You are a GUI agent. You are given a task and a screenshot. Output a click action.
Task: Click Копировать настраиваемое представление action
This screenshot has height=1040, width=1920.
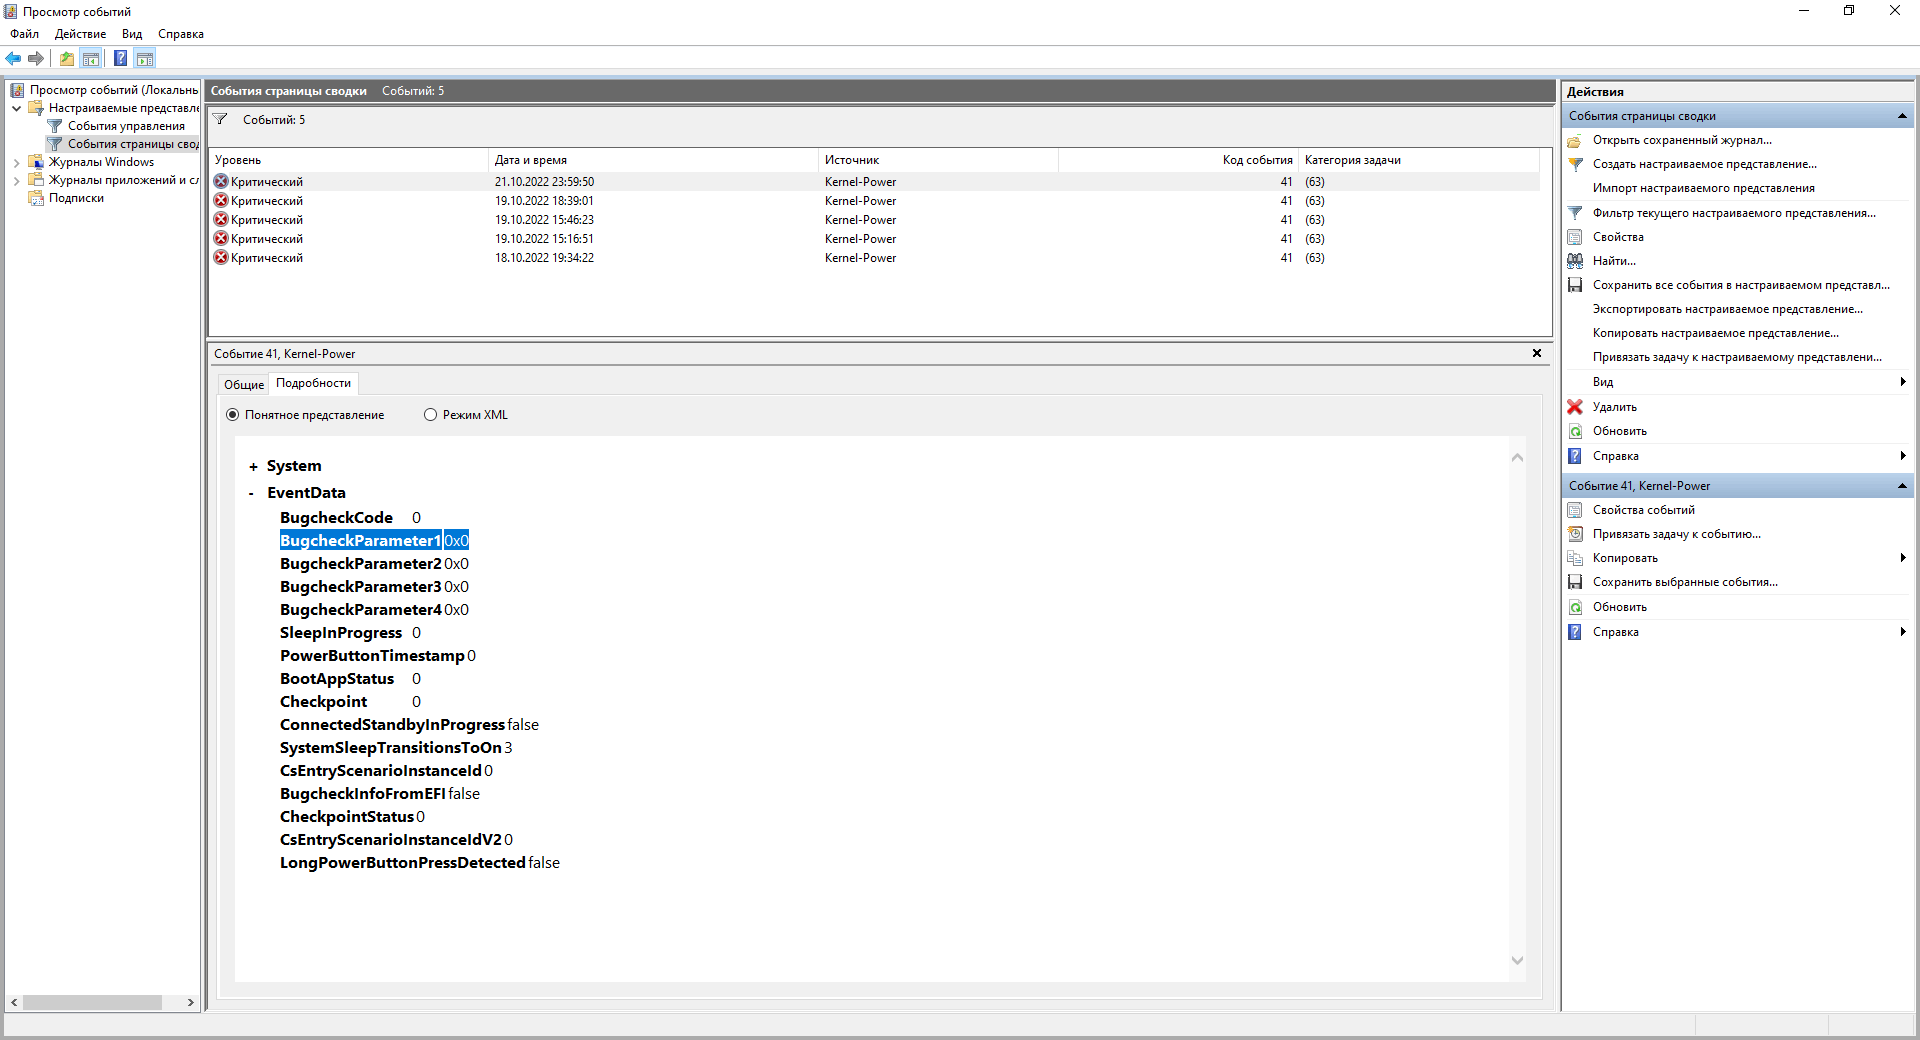click(1716, 333)
